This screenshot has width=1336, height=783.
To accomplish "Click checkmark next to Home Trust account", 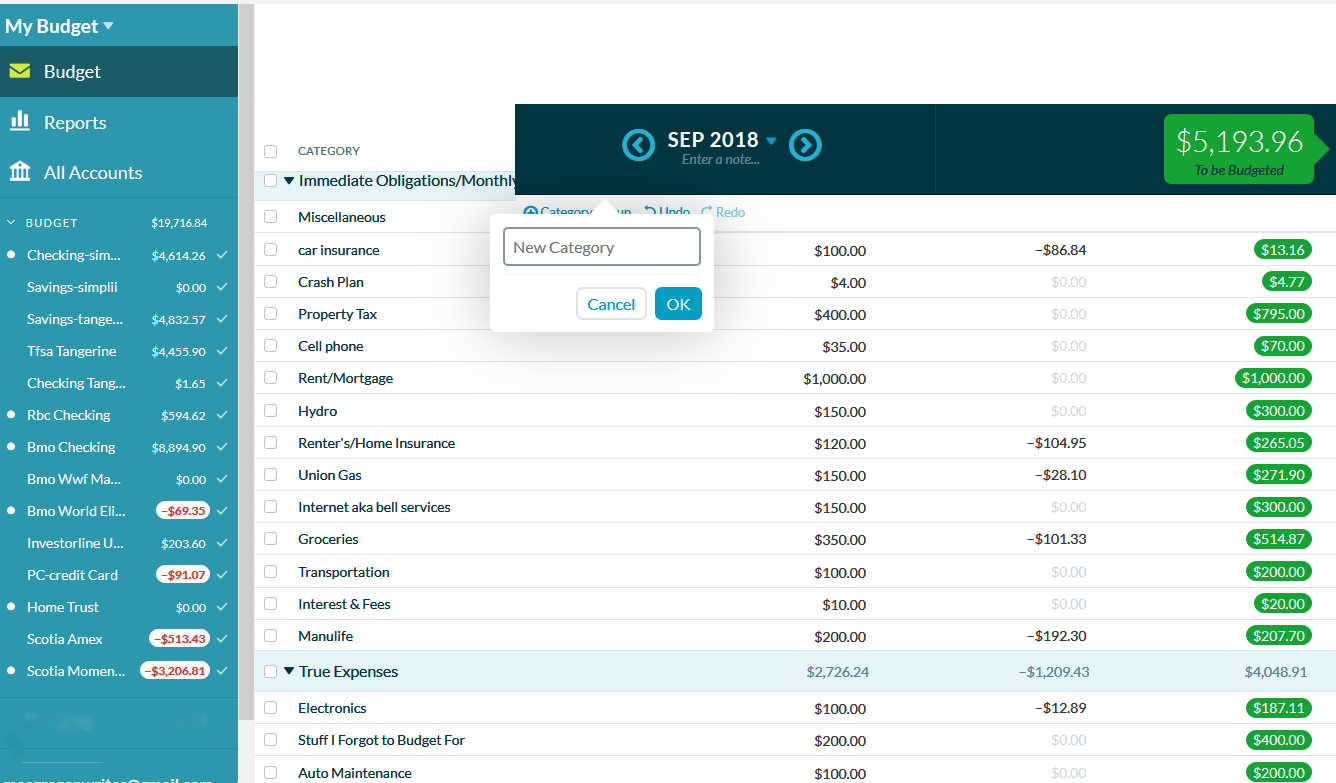I will (x=222, y=607).
